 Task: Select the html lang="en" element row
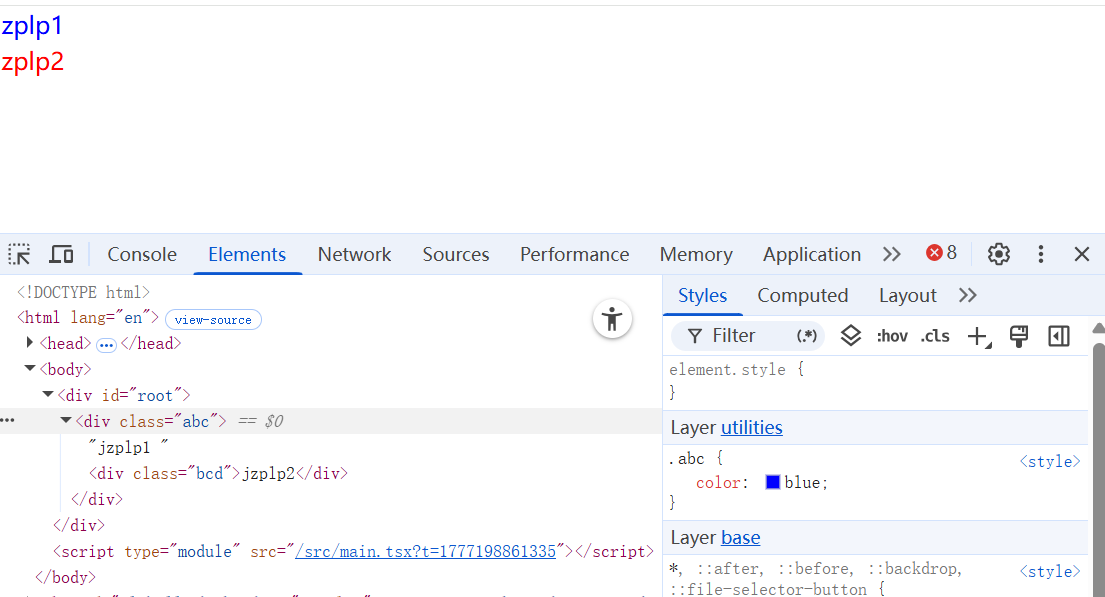[x=88, y=318]
